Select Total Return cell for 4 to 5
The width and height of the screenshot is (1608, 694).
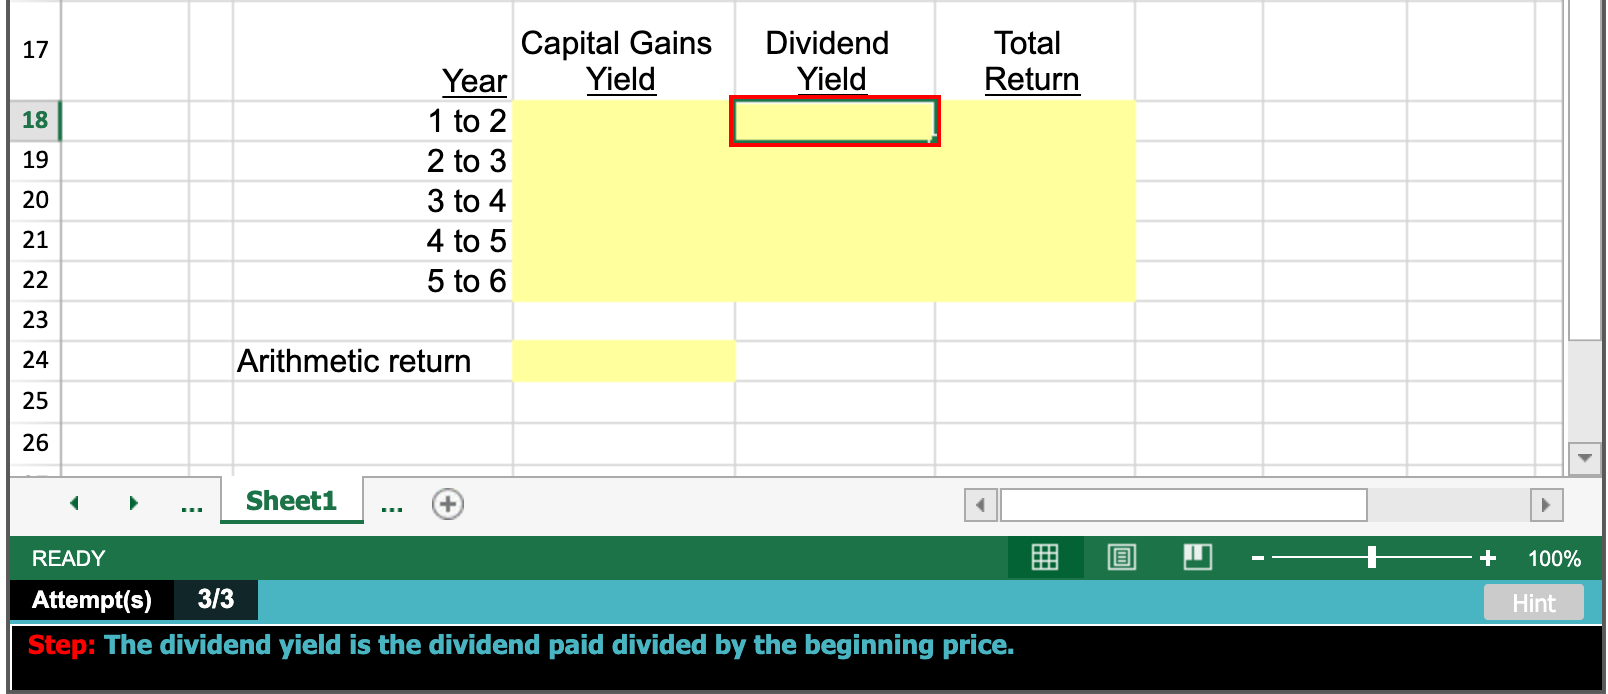(x=1035, y=241)
